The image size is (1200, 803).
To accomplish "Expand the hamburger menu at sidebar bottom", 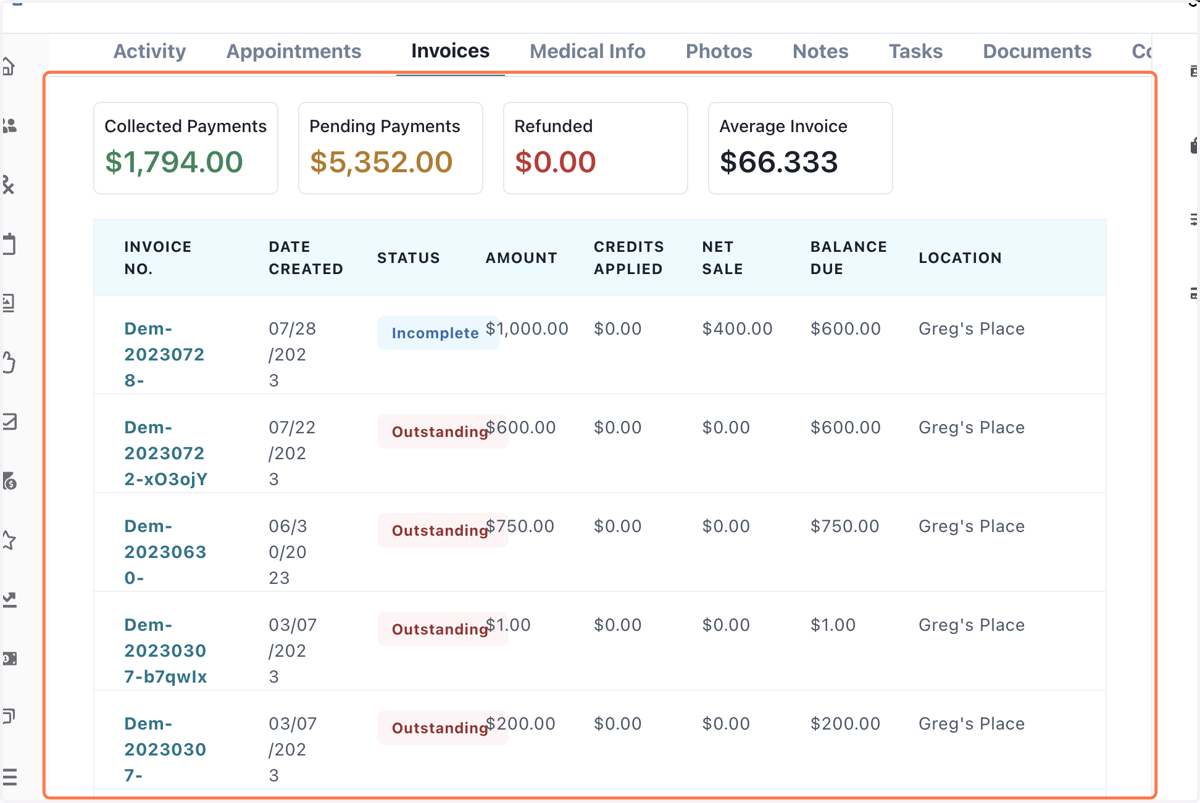I will (x=9, y=777).
